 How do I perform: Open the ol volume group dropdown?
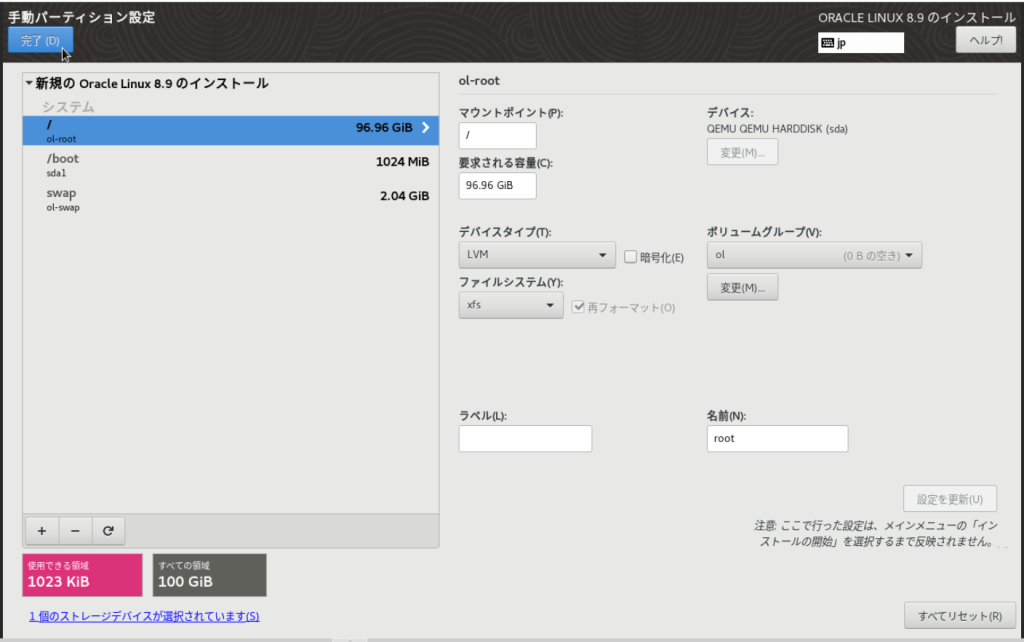(813, 255)
